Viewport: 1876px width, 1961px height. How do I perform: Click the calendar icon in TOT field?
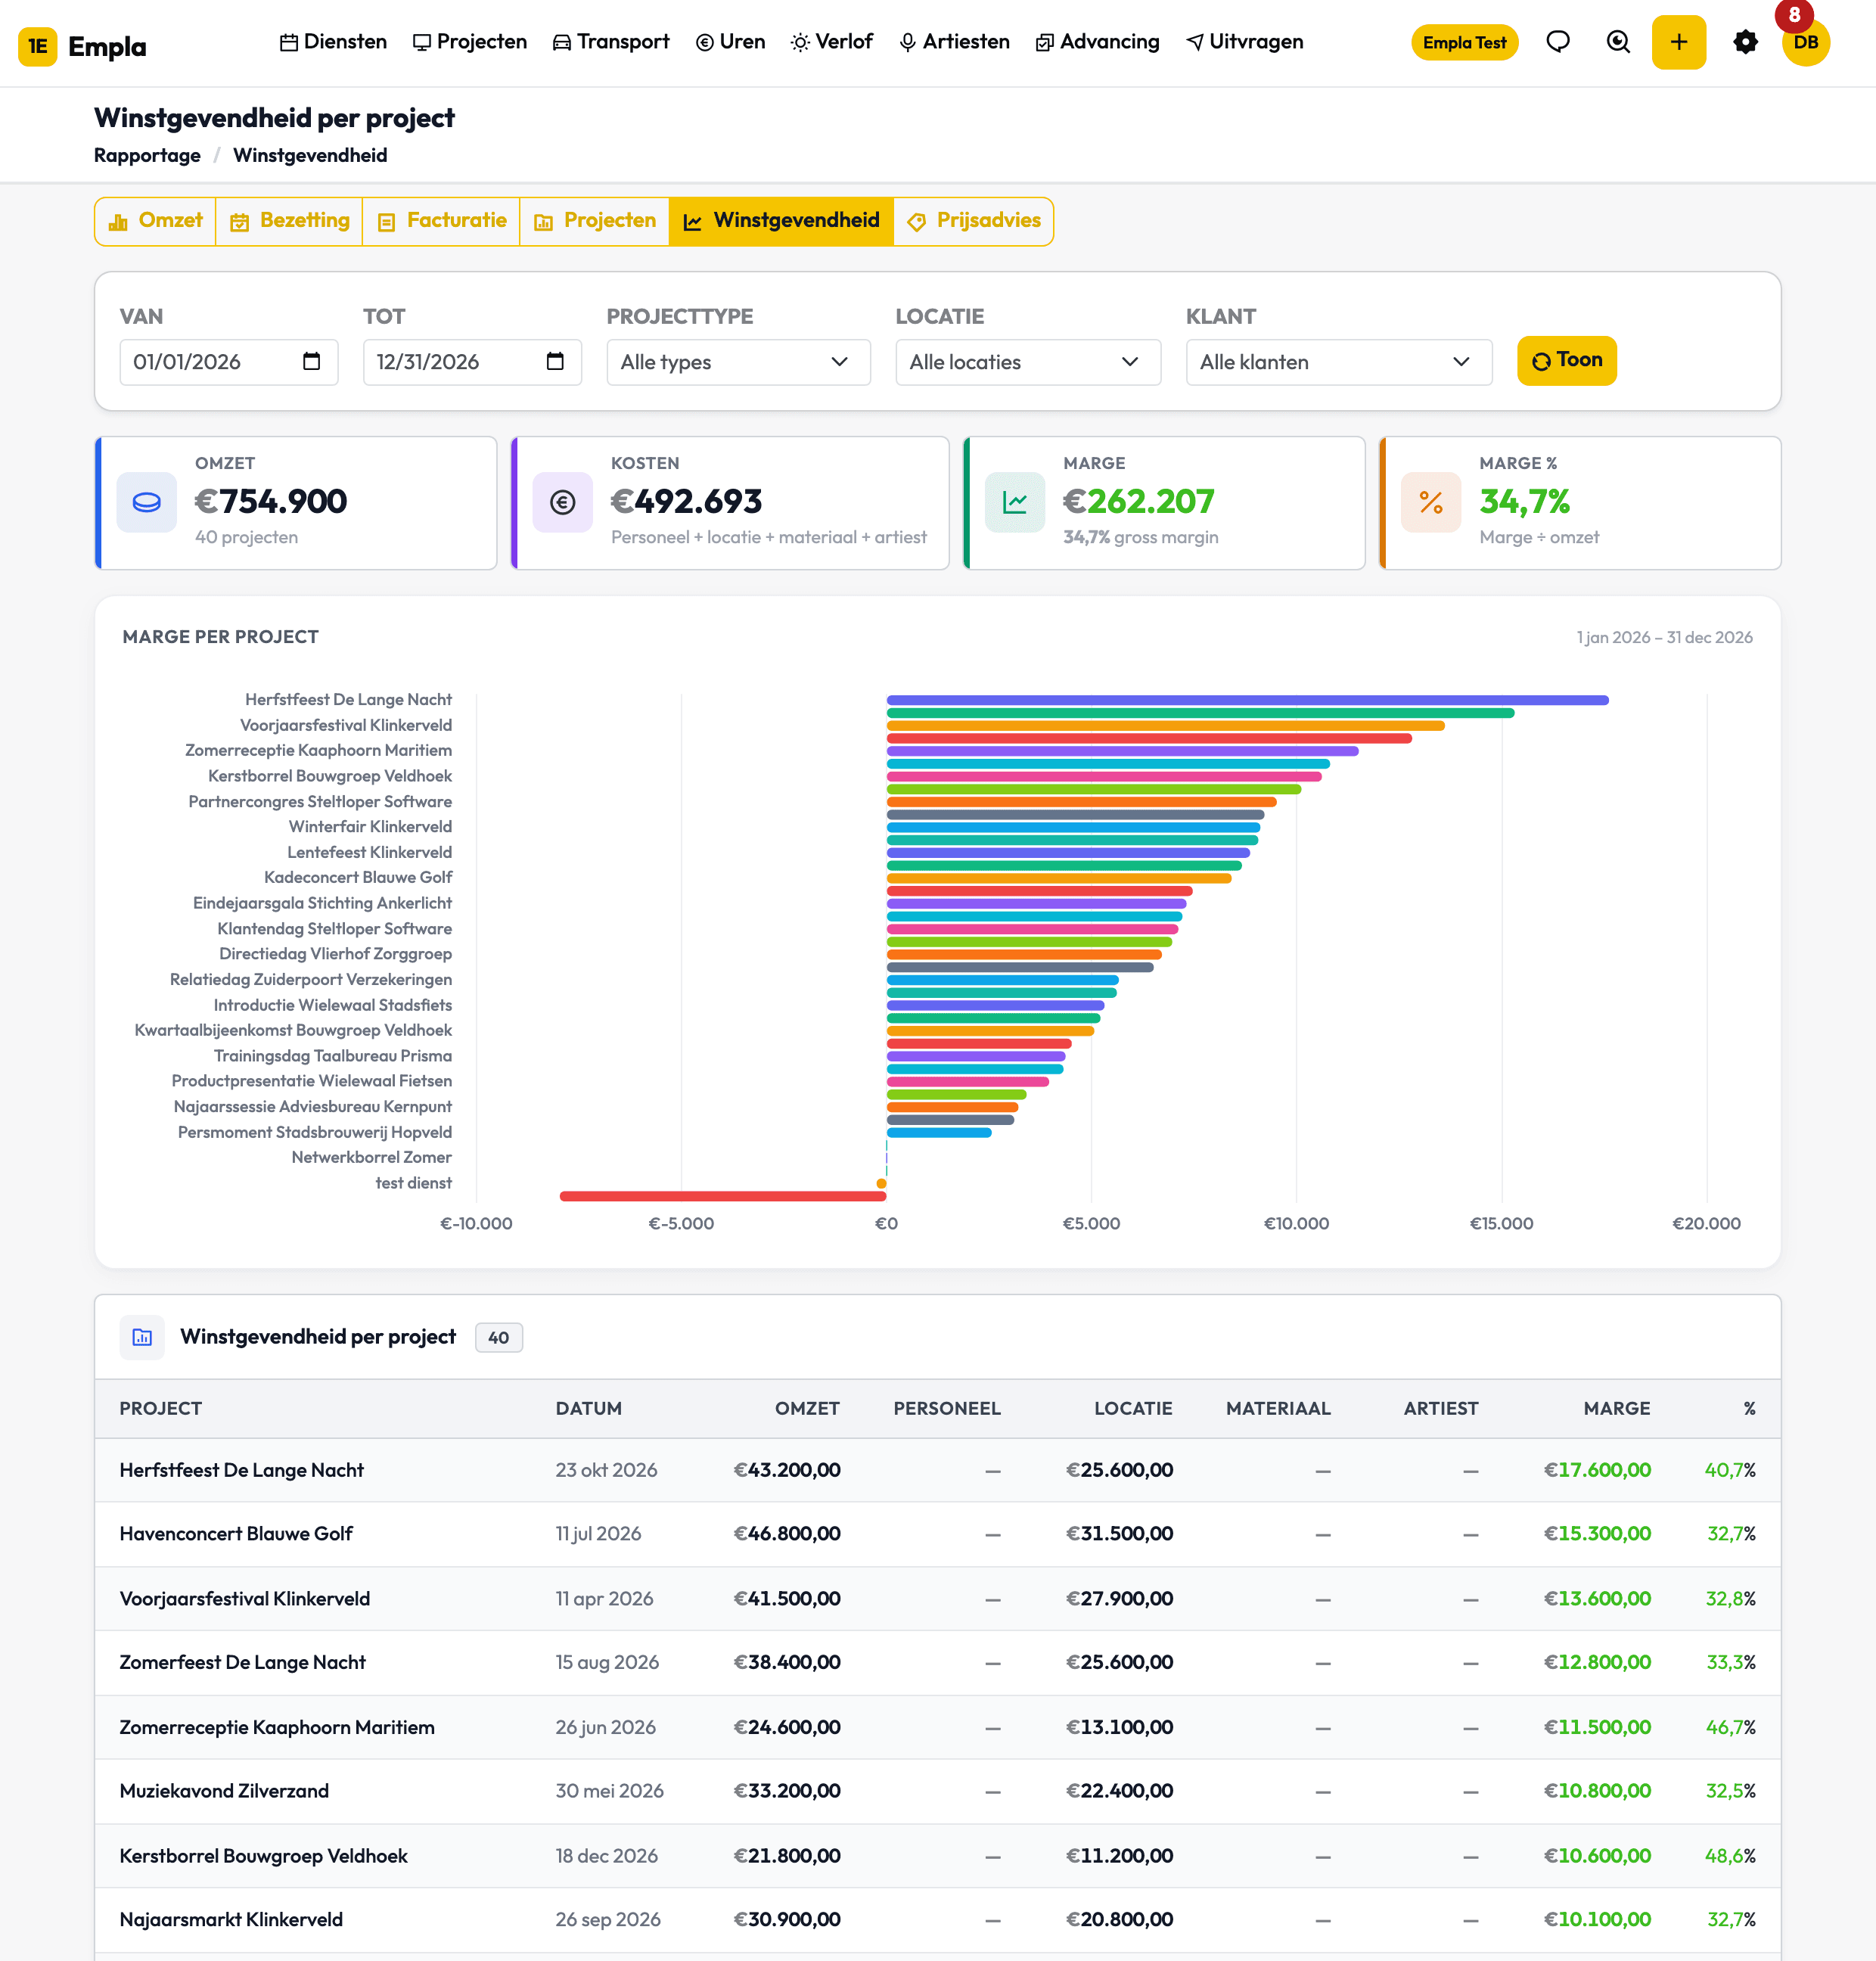(555, 361)
